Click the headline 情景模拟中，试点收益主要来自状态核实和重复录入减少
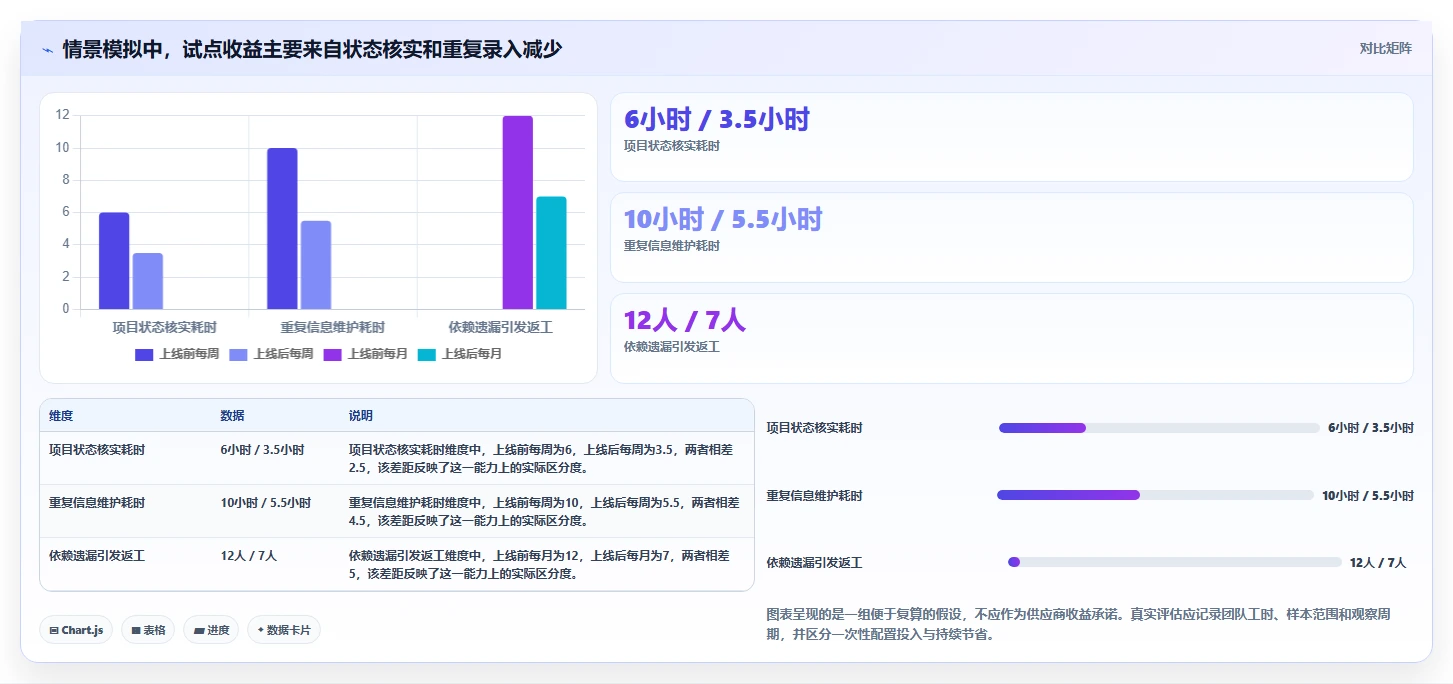This screenshot has height=684, width=1453. coord(312,49)
